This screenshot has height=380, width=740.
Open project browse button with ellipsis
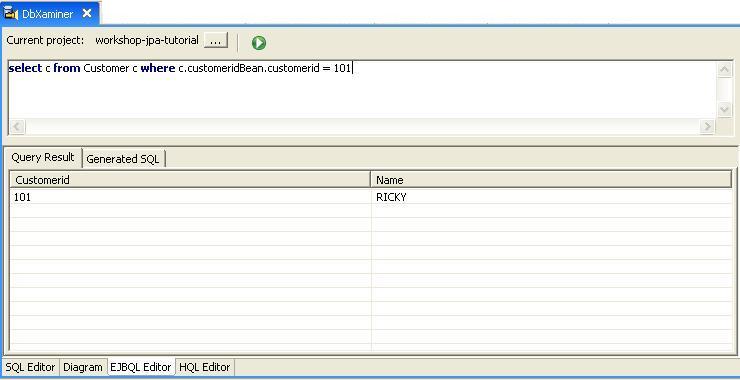pos(216,41)
